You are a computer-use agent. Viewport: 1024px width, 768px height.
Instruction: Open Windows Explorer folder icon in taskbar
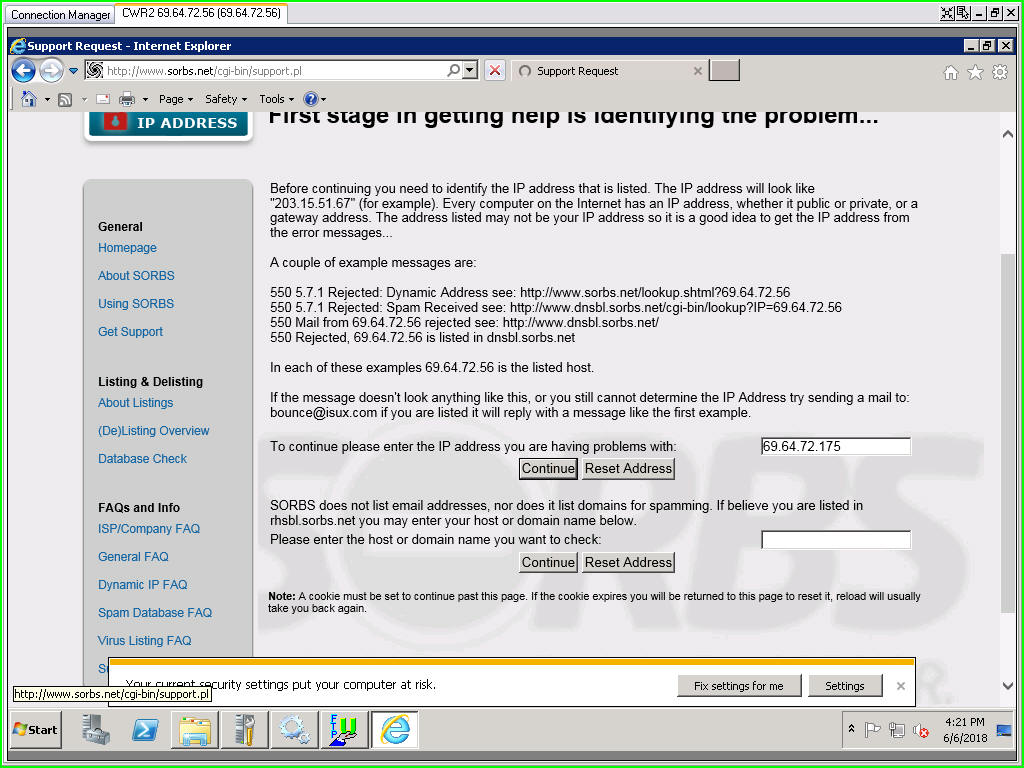[195, 729]
